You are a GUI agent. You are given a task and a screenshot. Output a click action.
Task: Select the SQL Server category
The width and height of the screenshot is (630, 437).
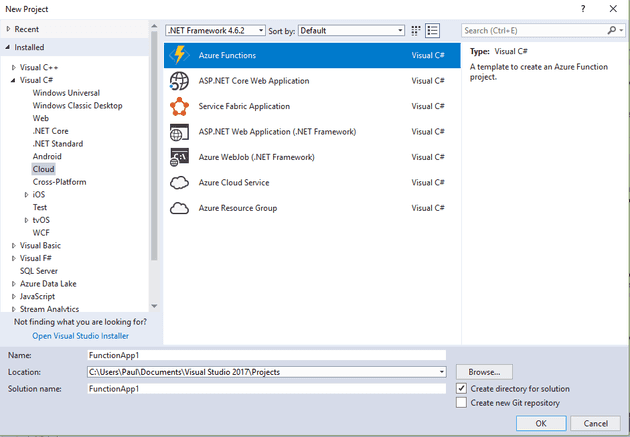(x=39, y=271)
